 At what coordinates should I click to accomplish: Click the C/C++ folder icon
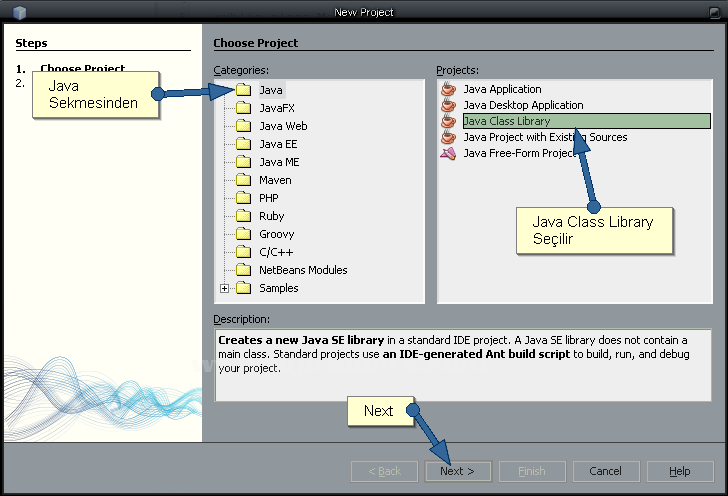click(x=243, y=252)
